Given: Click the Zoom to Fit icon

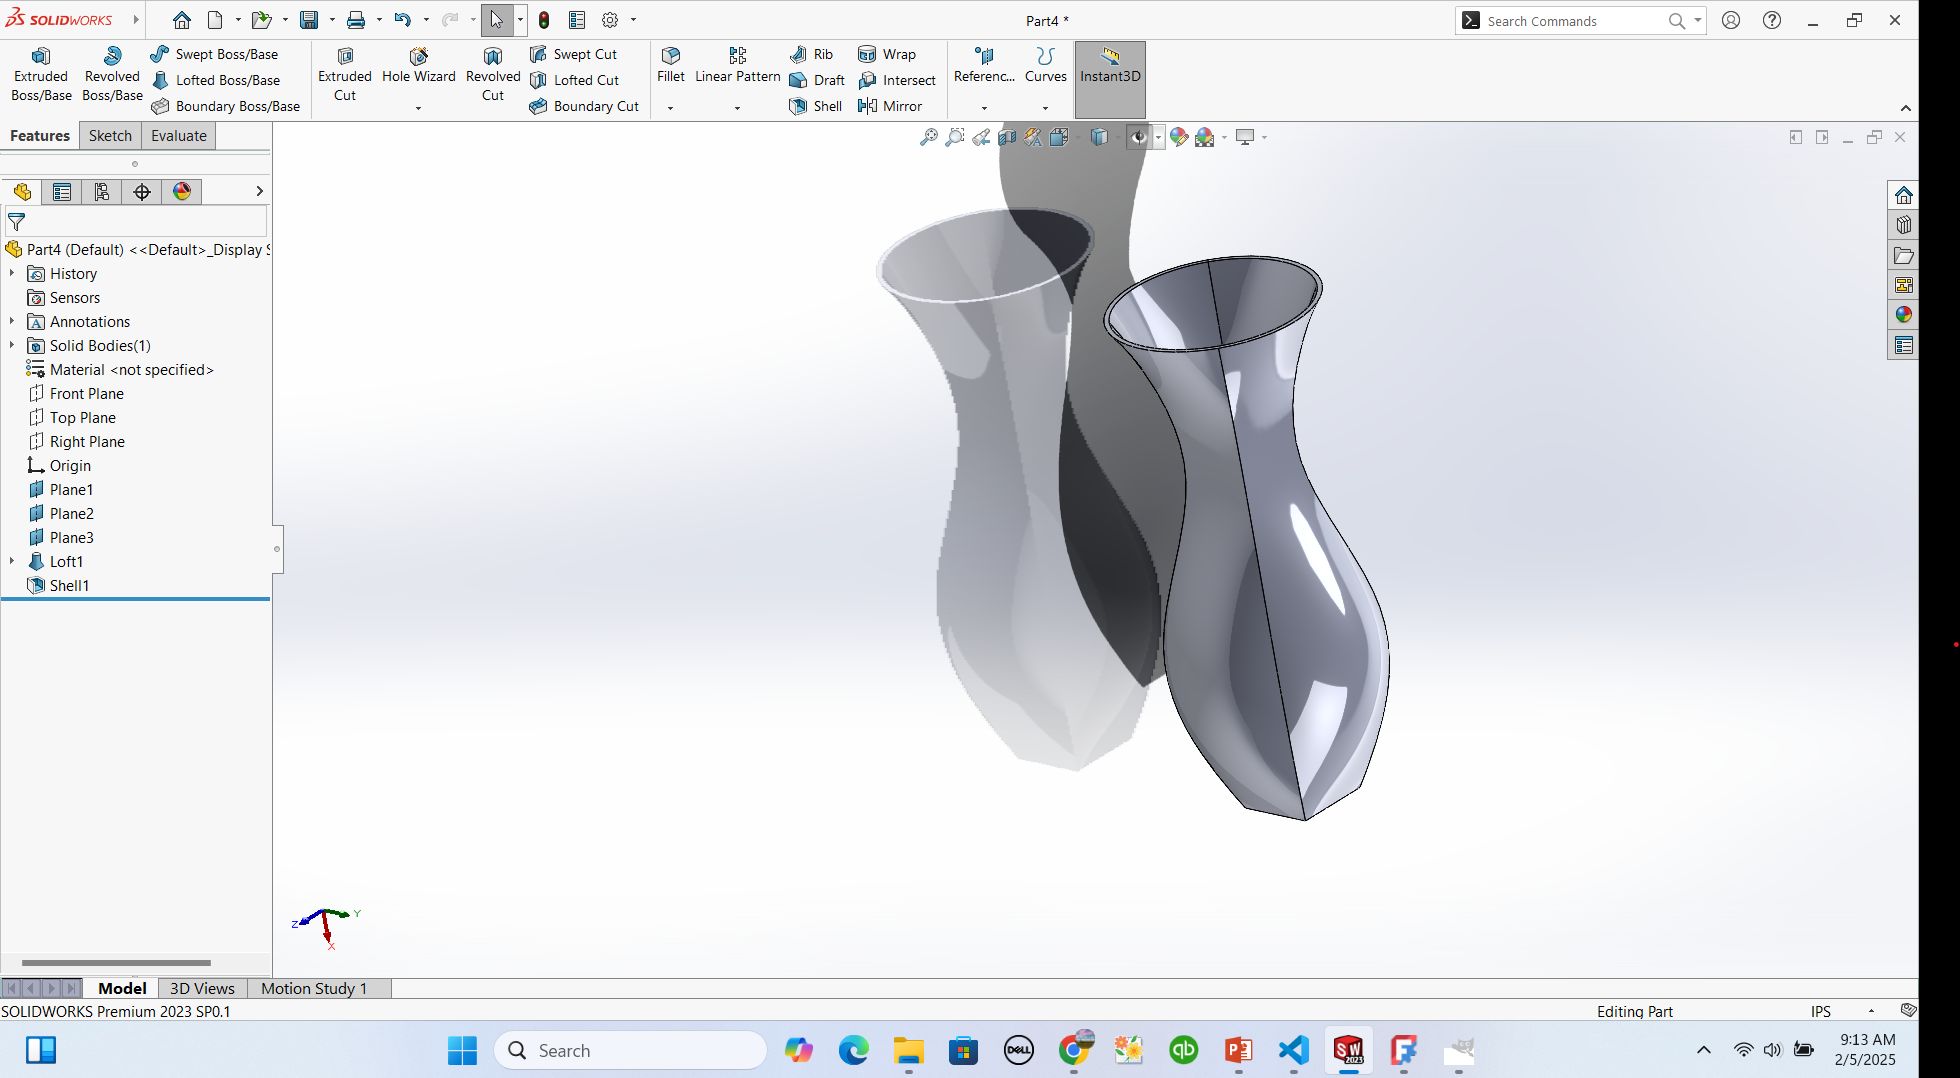Looking at the screenshot, I should (929, 137).
